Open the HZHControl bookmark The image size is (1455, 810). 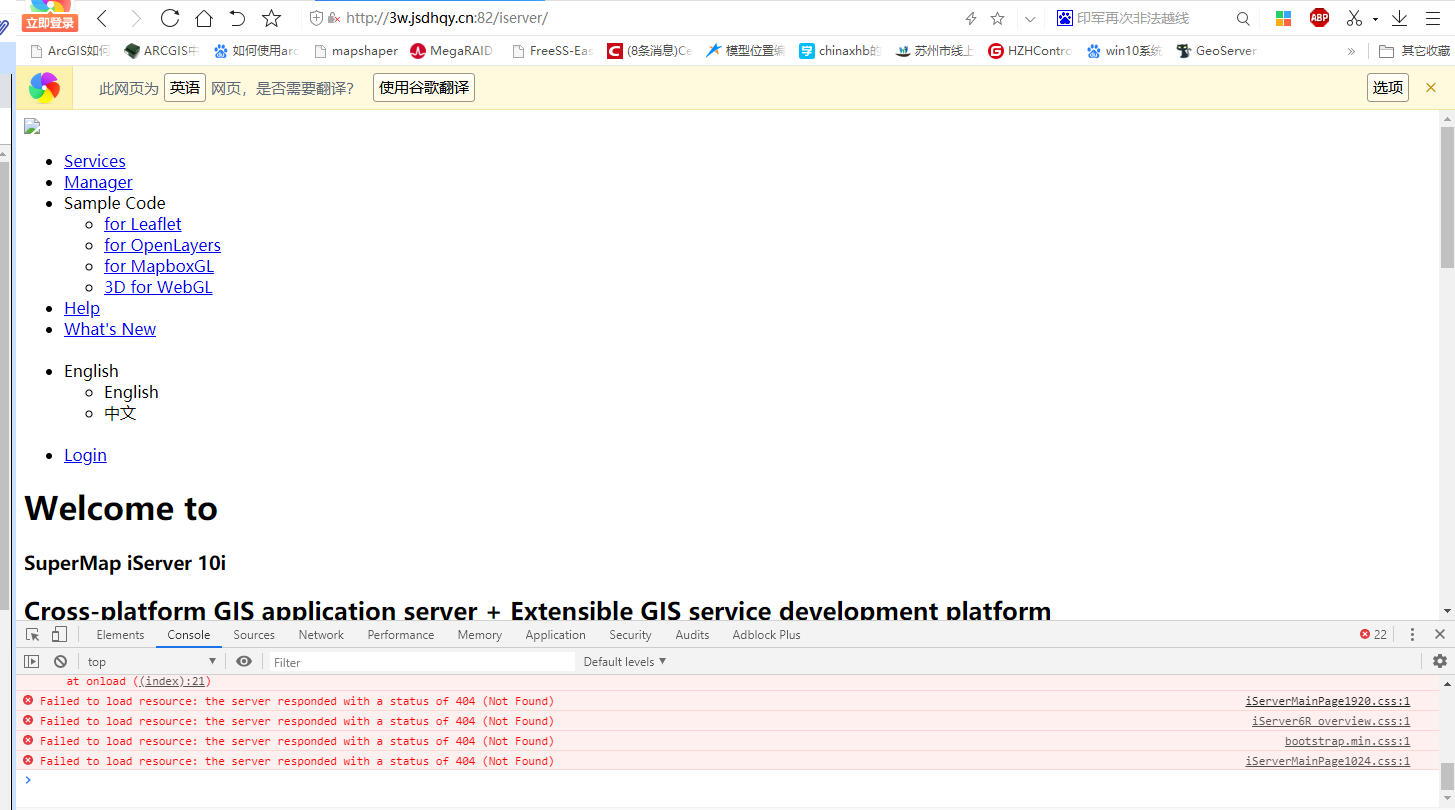pyautogui.click(x=1030, y=50)
